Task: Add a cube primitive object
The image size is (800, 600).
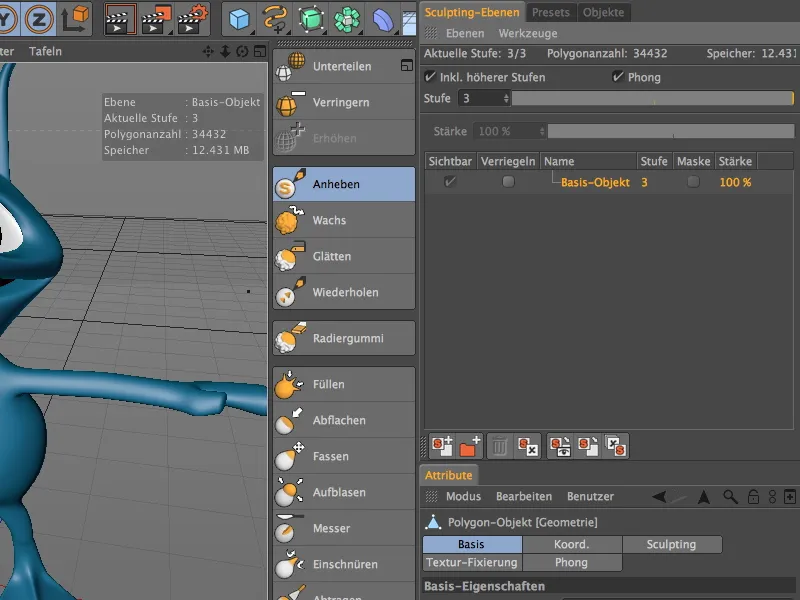Action: pos(239,19)
